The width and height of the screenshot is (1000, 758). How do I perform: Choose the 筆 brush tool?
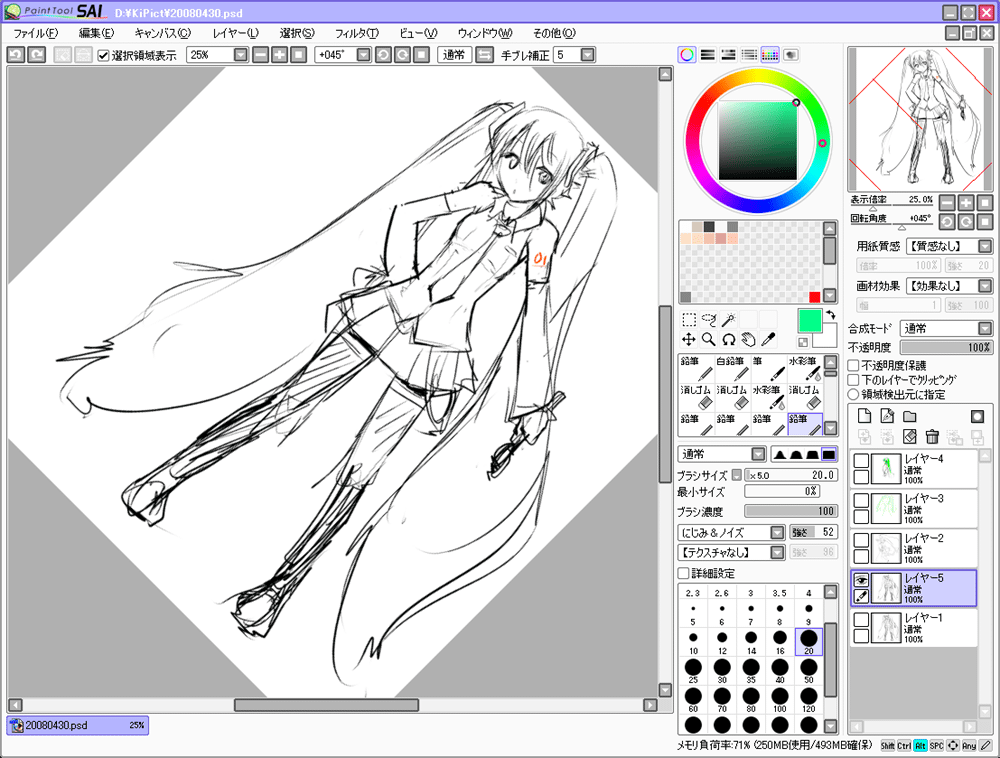768,368
